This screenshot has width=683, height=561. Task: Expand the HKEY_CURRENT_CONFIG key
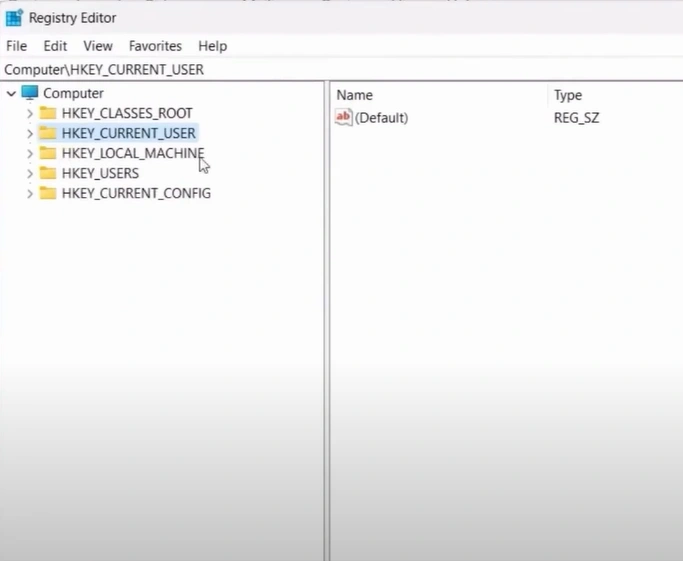click(x=30, y=194)
